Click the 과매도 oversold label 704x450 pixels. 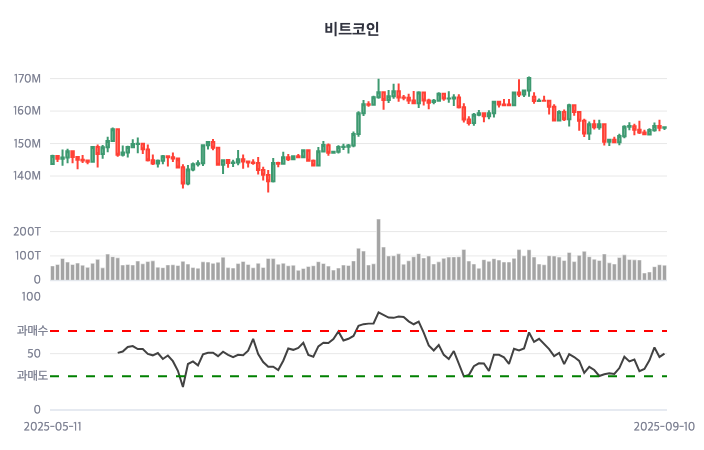click(32, 376)
